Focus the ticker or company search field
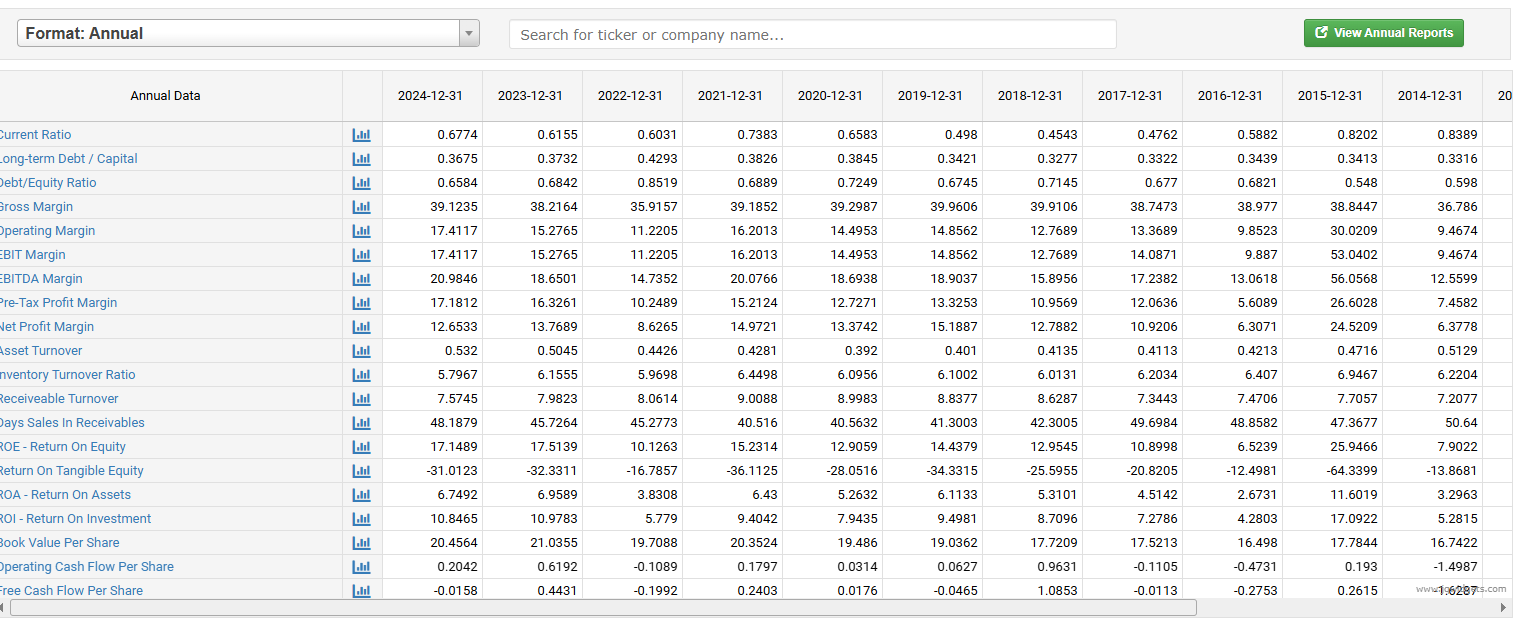Image resolution: width=1527 pixels, height=626 pixels. tap(812, 35)
